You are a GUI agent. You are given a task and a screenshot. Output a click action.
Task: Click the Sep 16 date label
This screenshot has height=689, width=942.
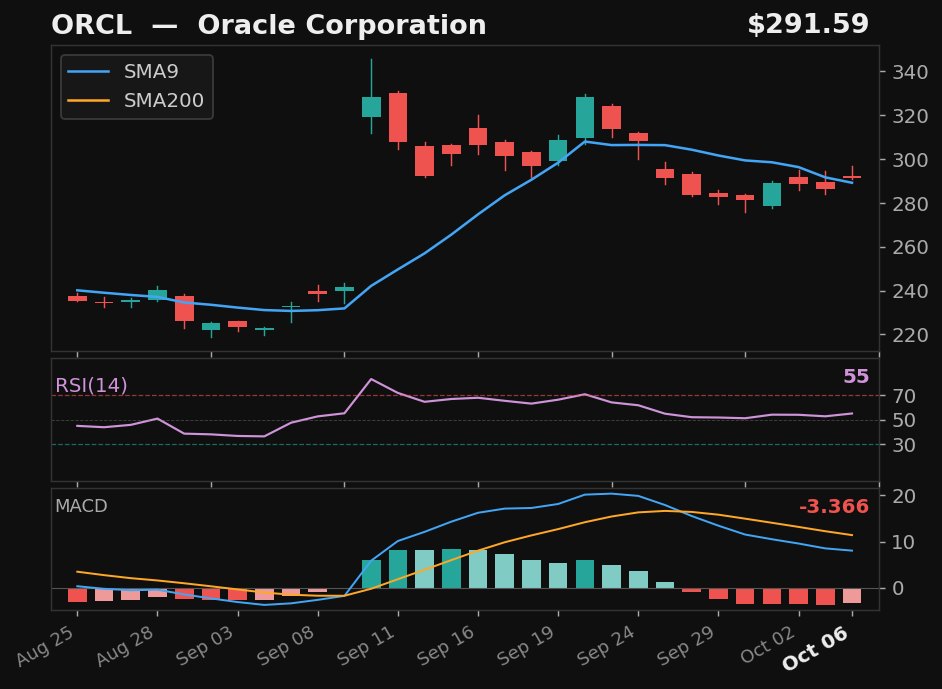pyautogui.click(x=447, y=645)
